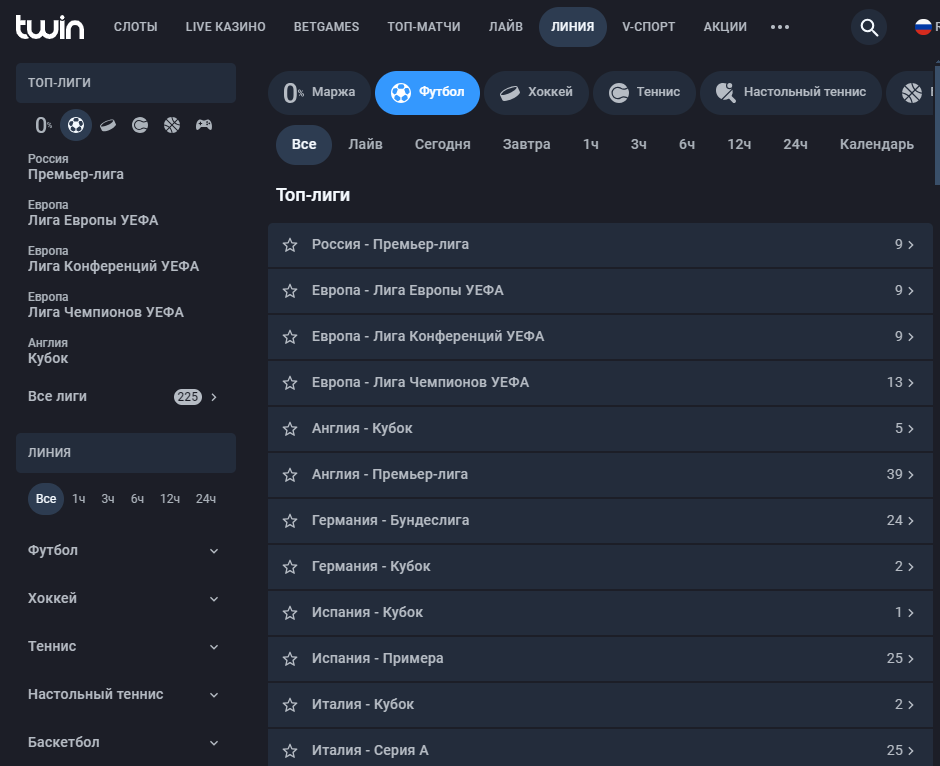Select basketball icon in Топ-лиги sidebar
The width and height of the screenshot is (940, 766).
172,125
